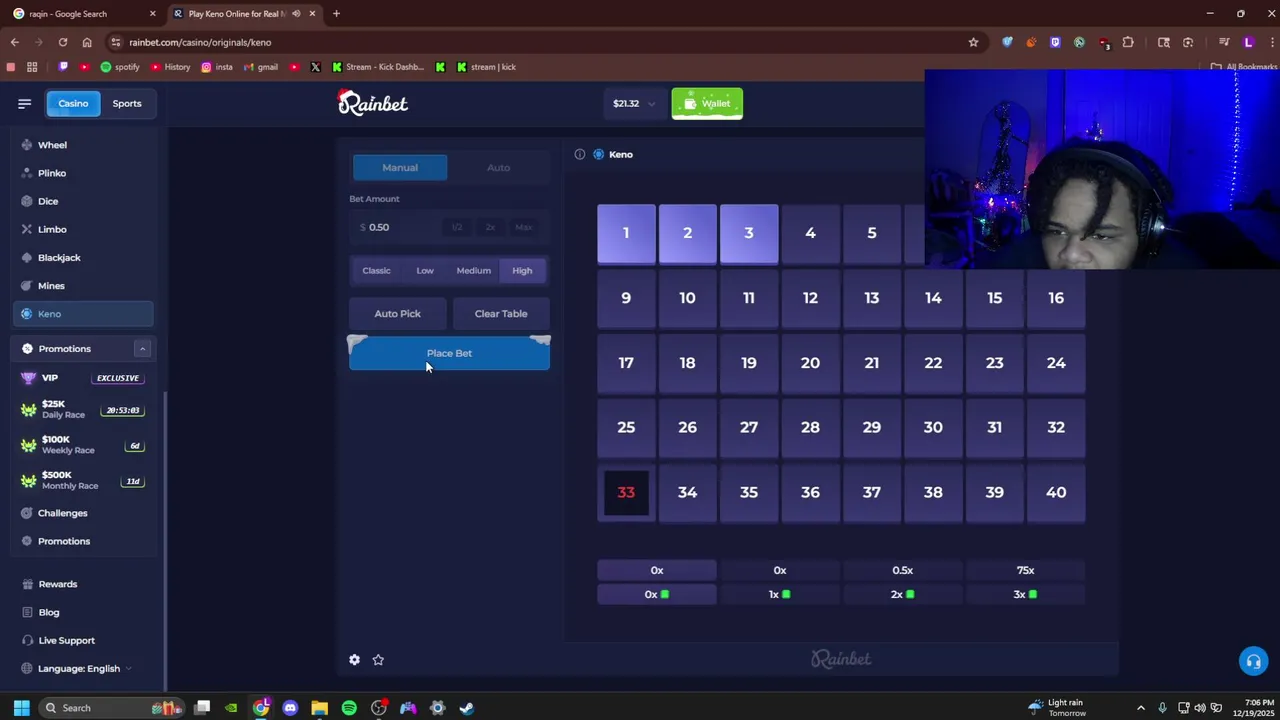Viewport: 1280px width, 720px height.
Task: Open the Wallet
Action: point(707,103)
